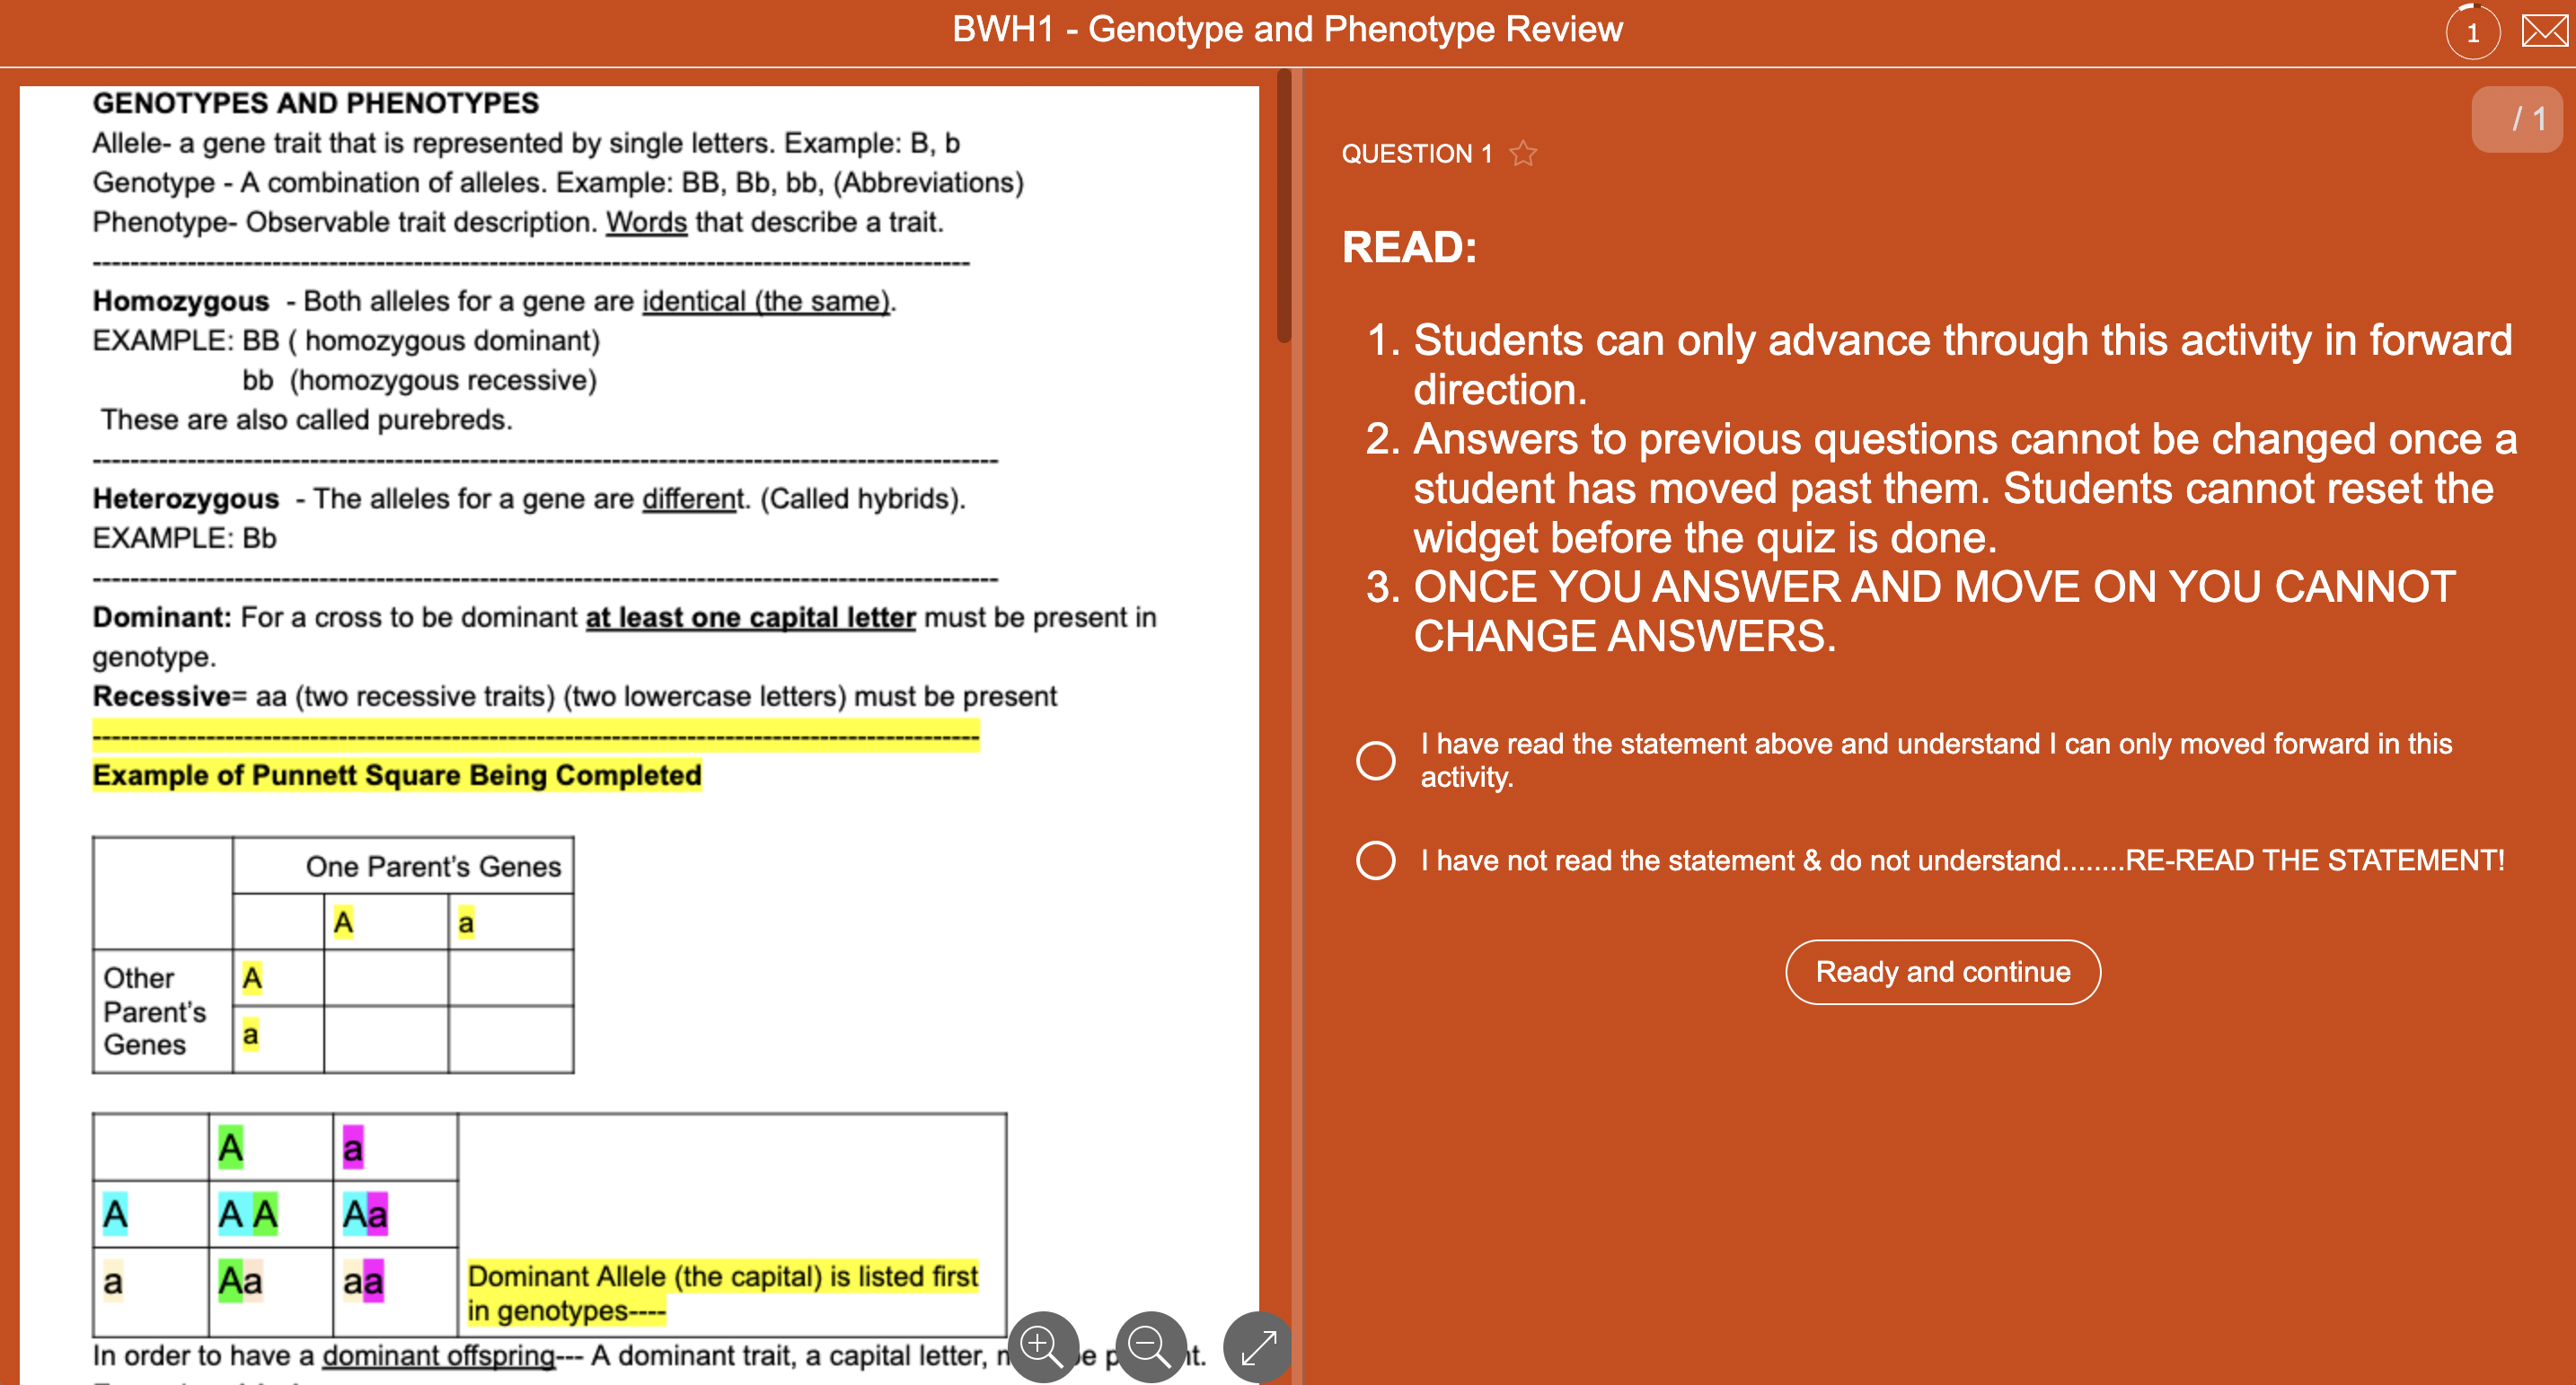The width and height of the screenshot is (2576, 1385).
Task: Click the 'GENOTYPES AND PHENOTYPES' heading
Action: pyautogui.click(x=316, y=103)
